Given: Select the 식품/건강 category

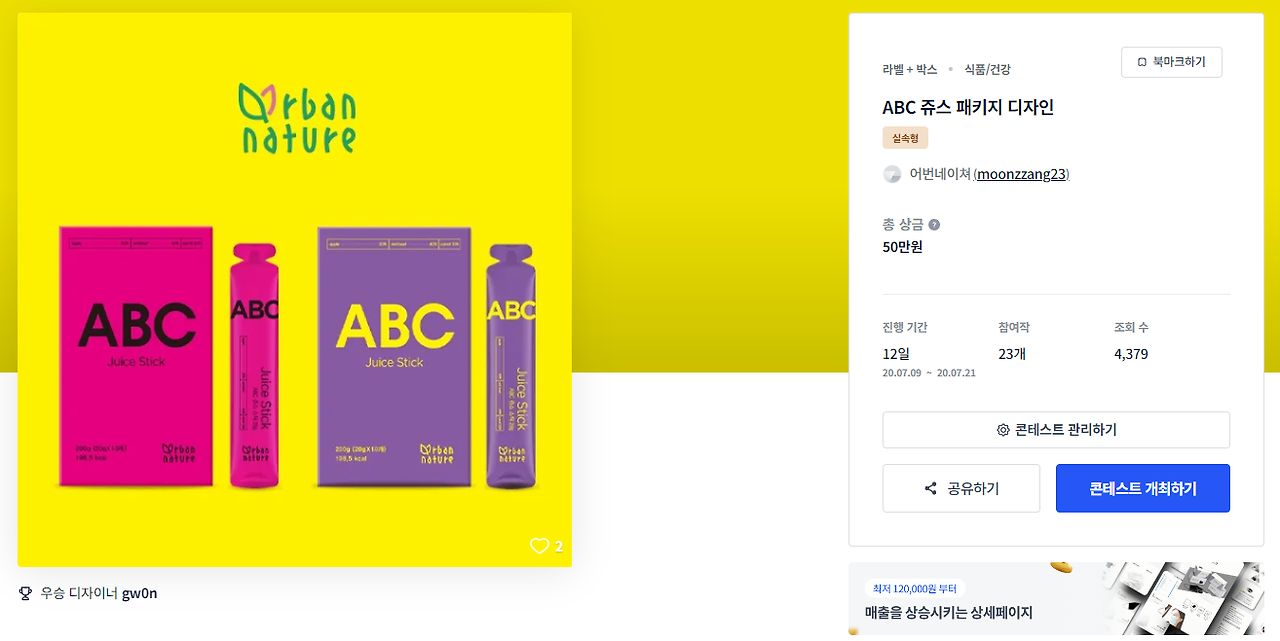Looking at the screenshot, I should pyautogui.click(x=987, y=69).
